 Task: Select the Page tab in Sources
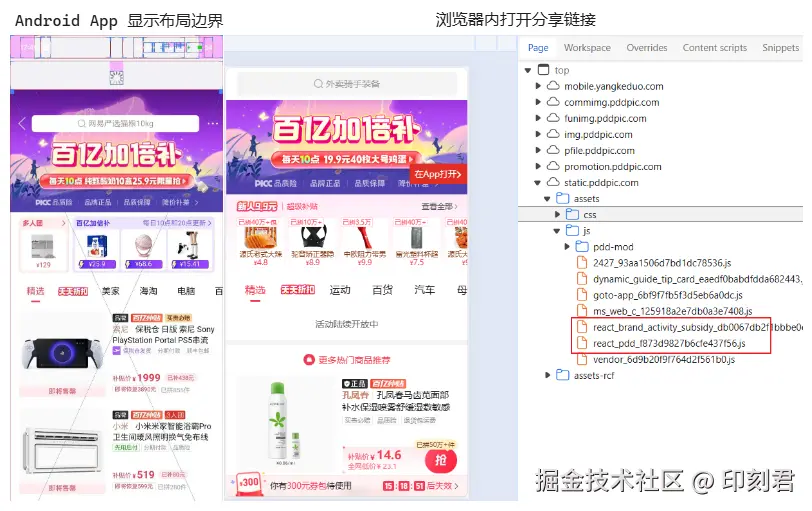point(538,48)
